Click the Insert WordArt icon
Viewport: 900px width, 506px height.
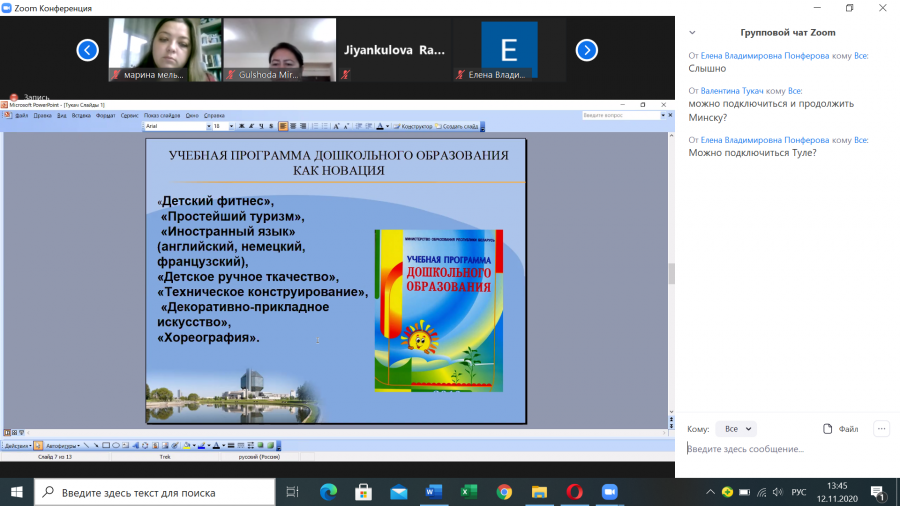[x=135, y=446]
